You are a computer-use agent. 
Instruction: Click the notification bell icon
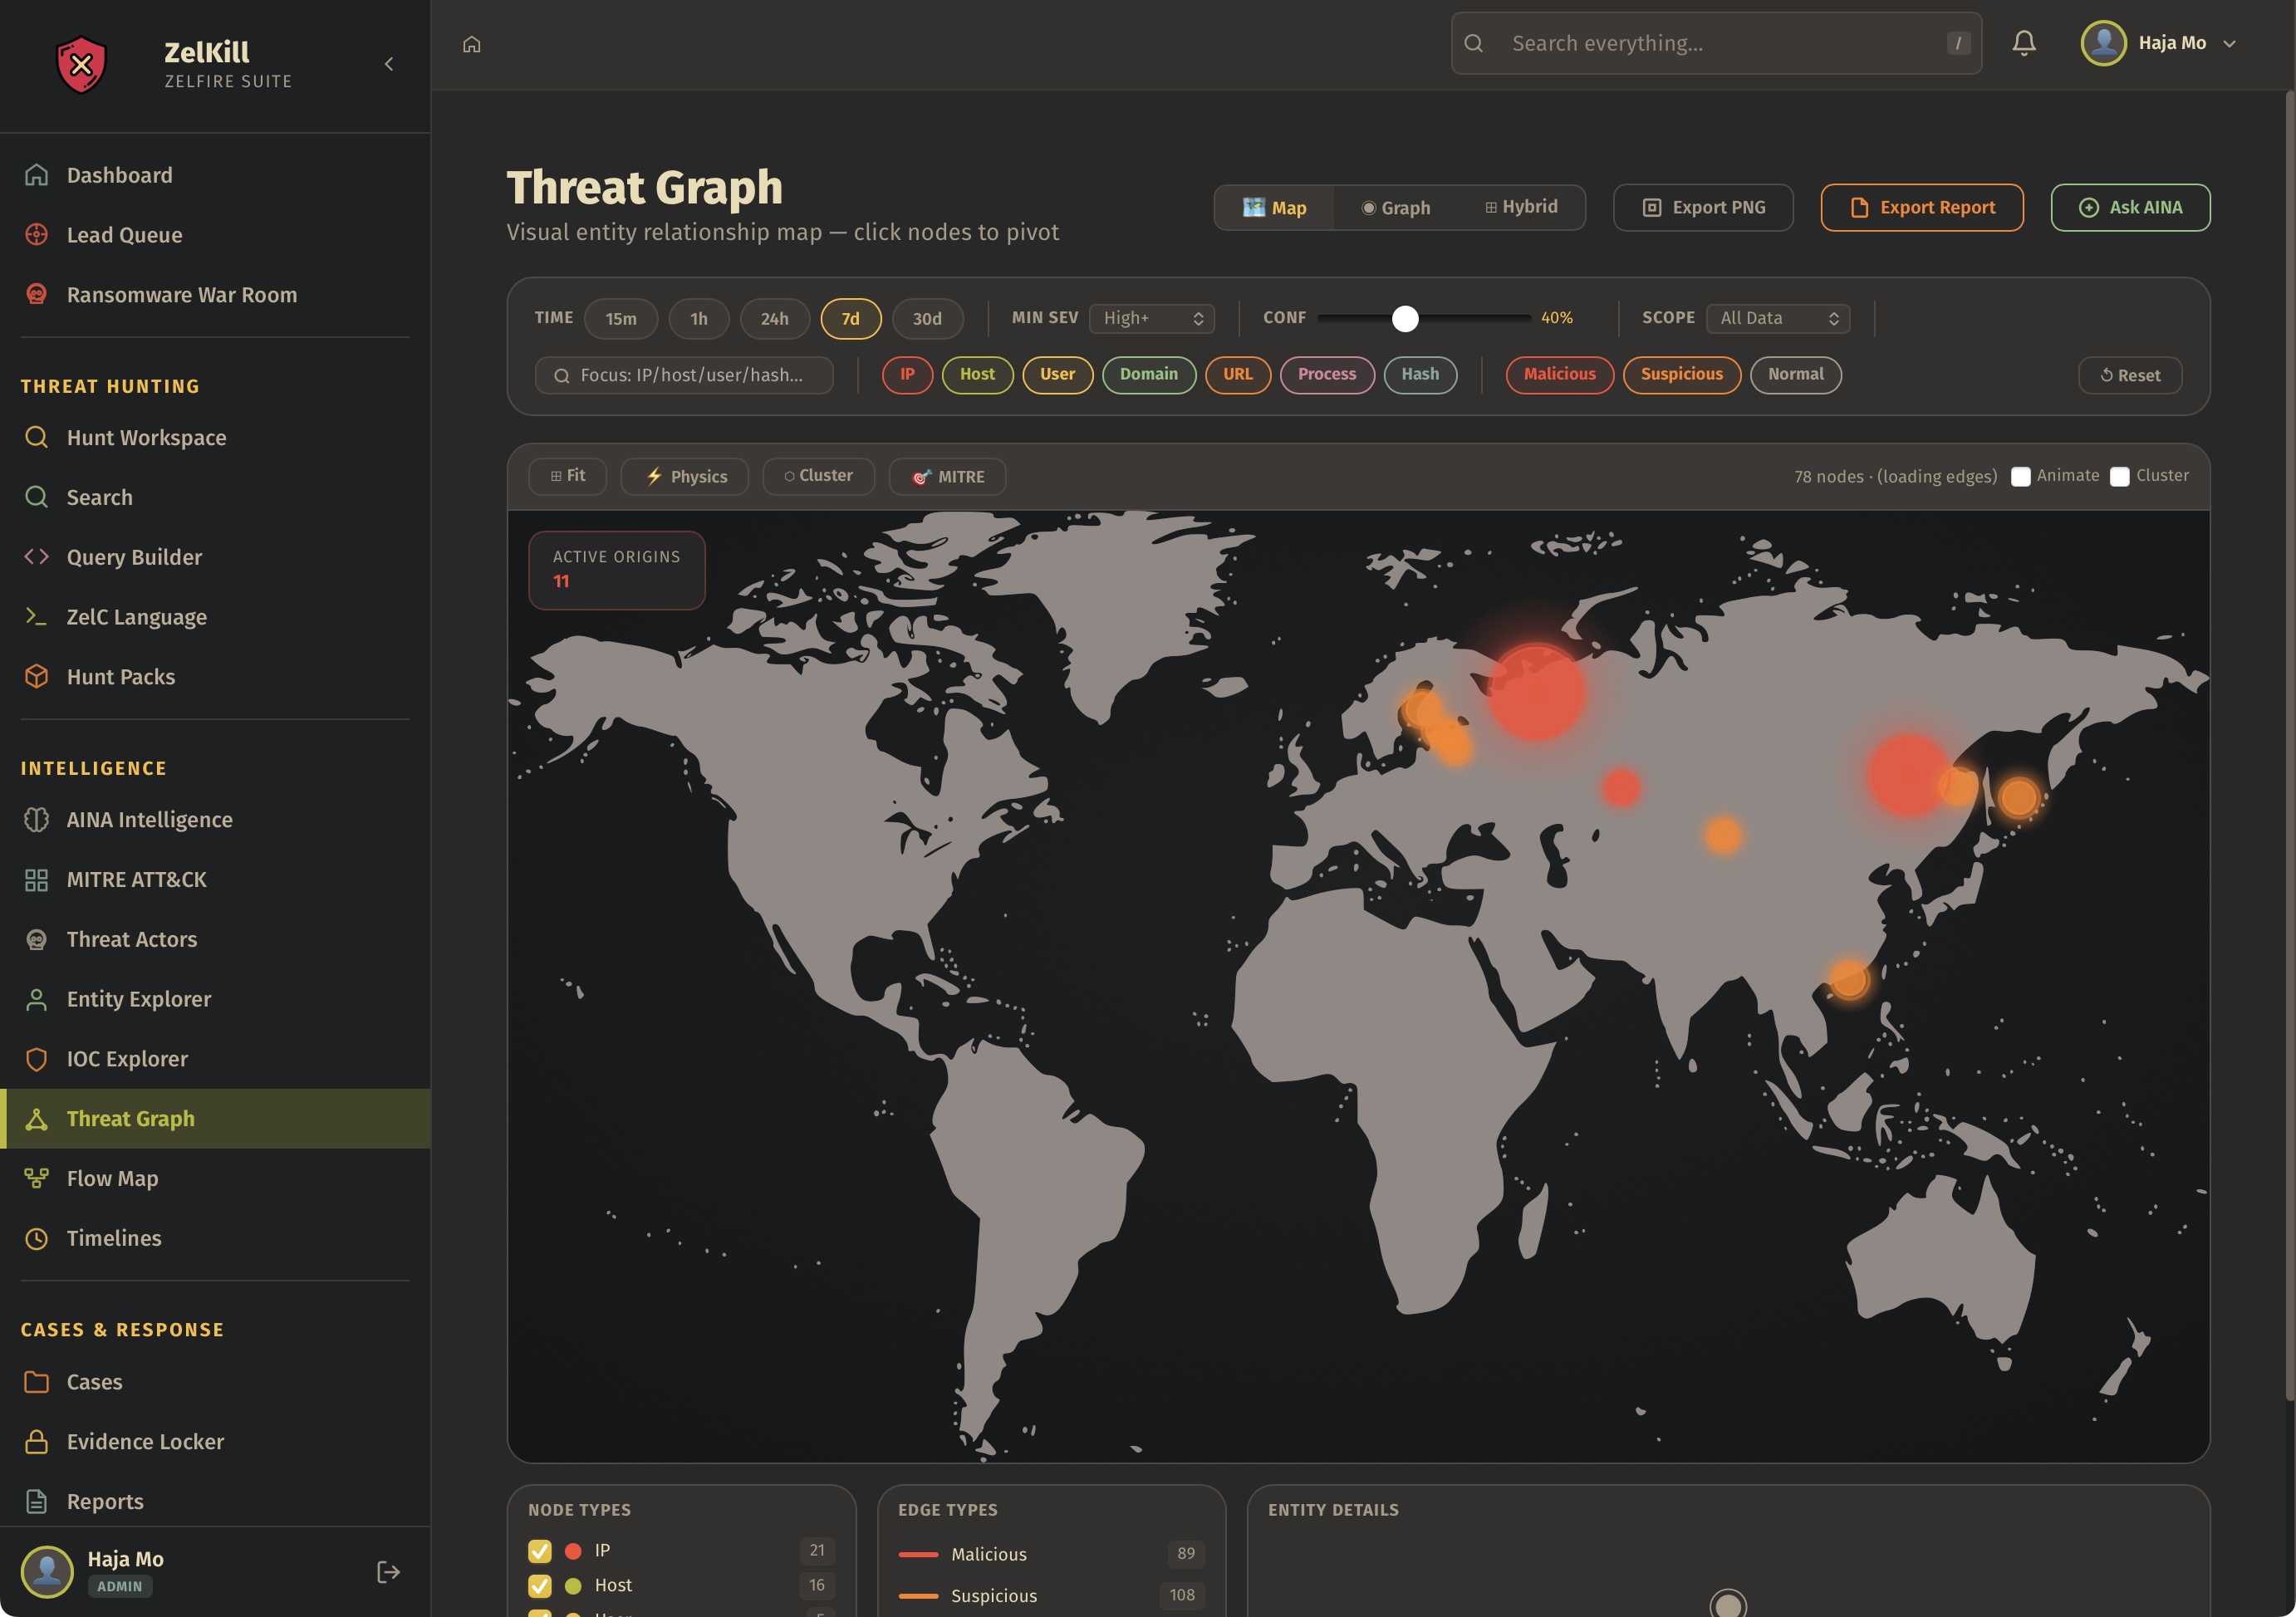point(2023,43)
